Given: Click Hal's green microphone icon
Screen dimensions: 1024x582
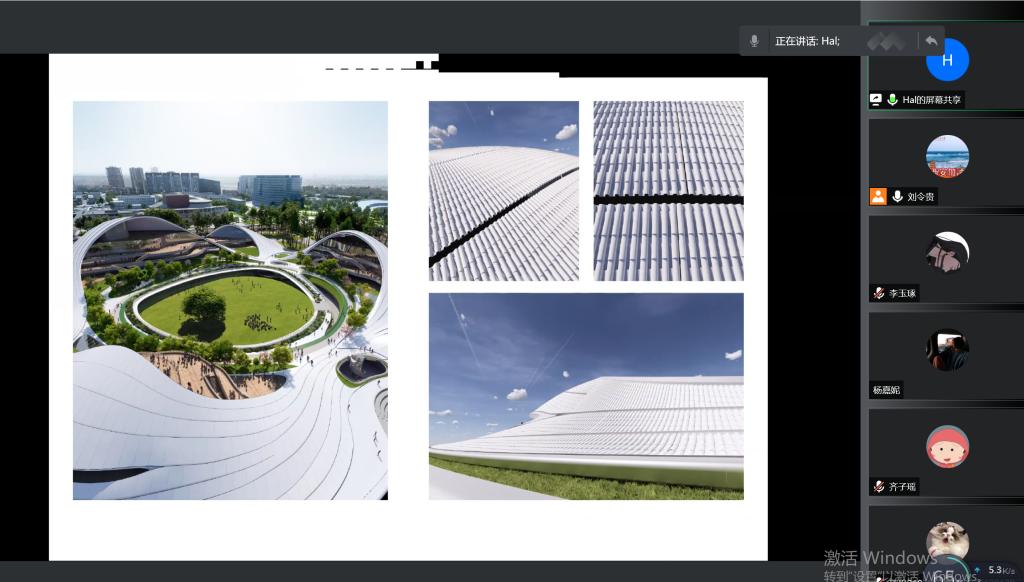Looking at the screenshot, I should pyautogui.click(x=892, y=100).
